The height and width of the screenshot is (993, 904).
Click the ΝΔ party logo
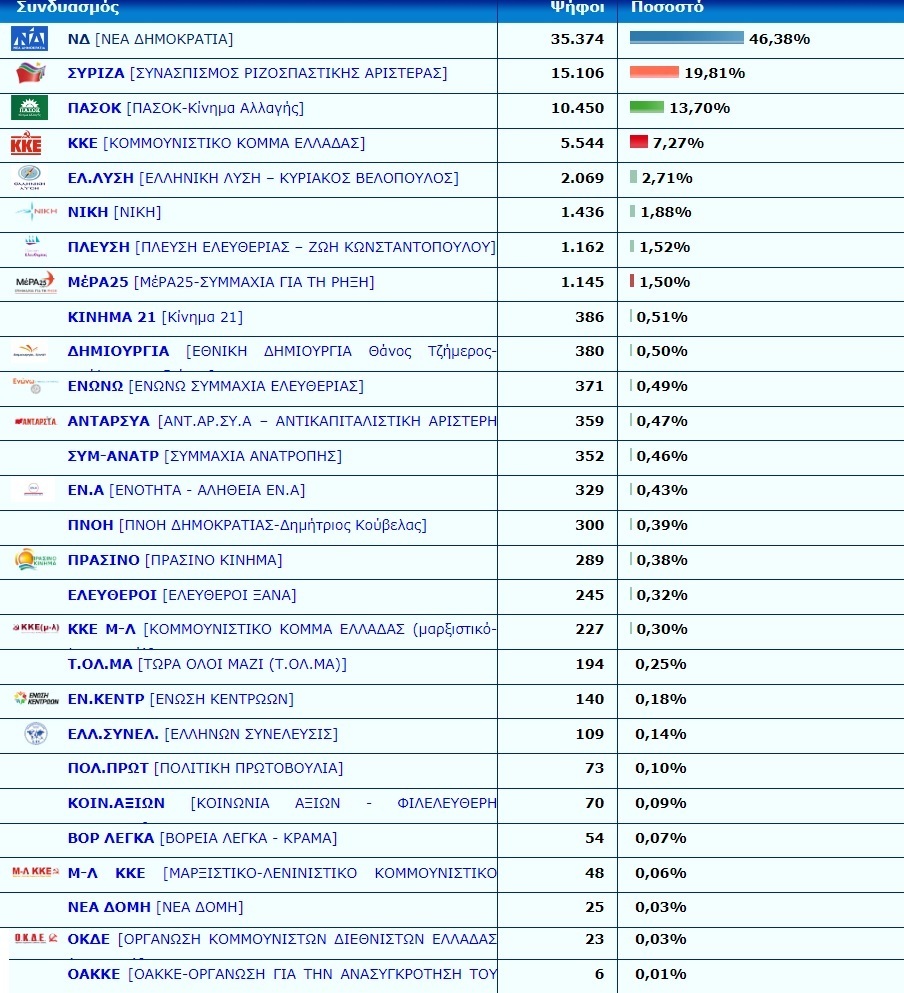29,39
